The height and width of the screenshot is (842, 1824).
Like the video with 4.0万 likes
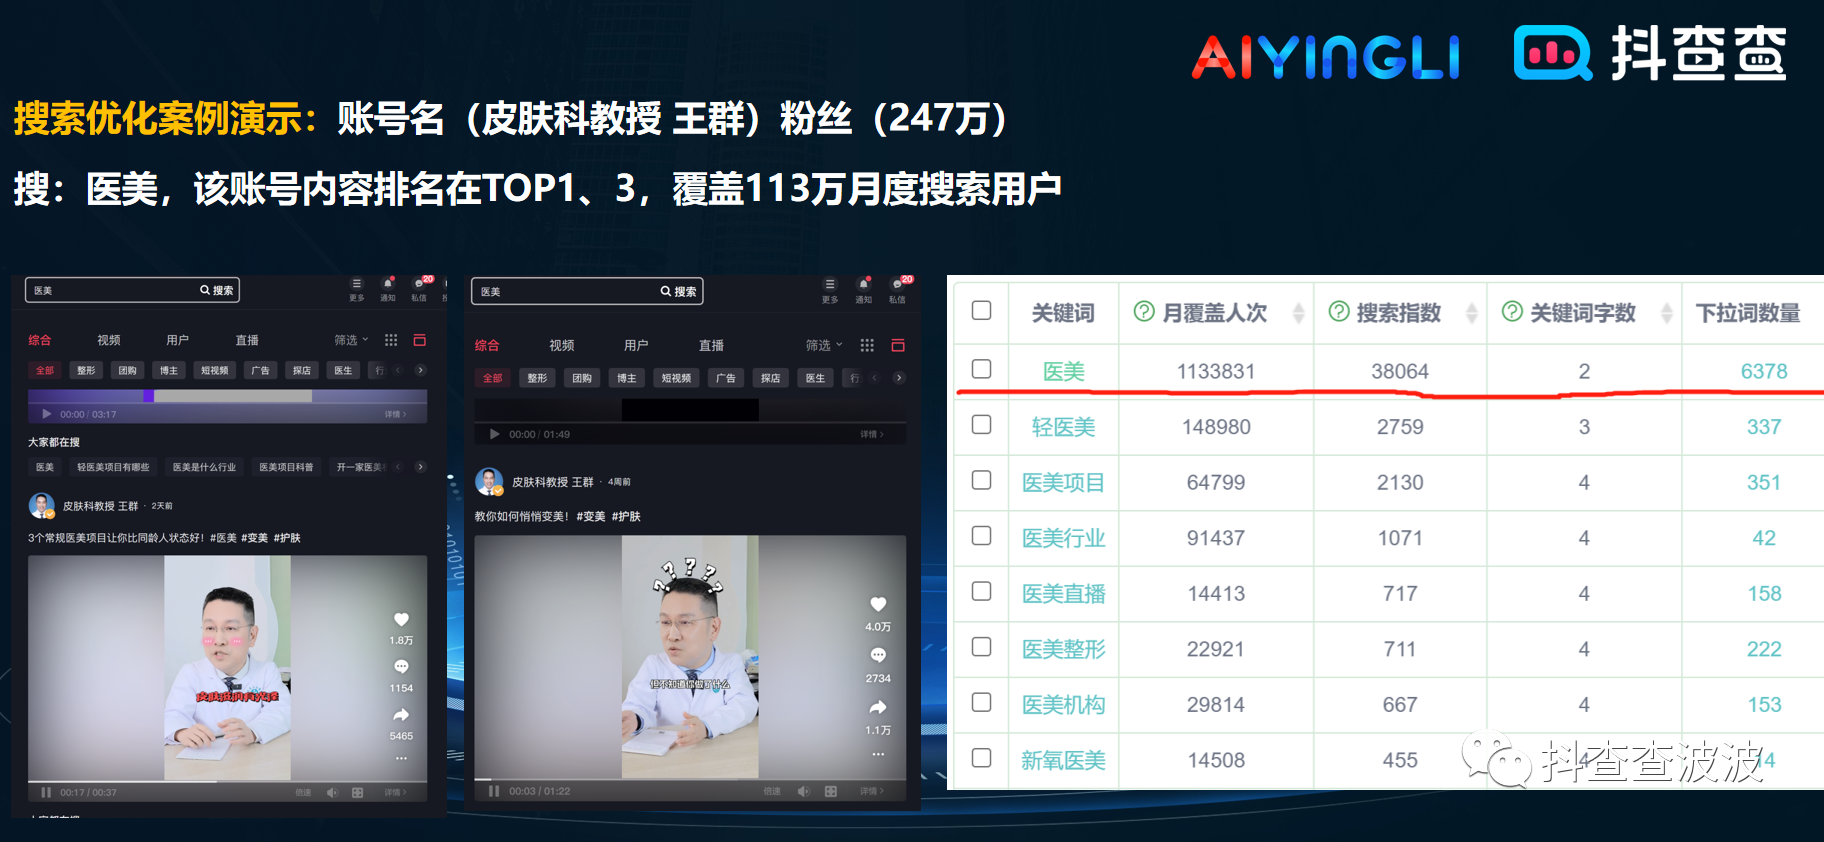click(x=878, y=604)
